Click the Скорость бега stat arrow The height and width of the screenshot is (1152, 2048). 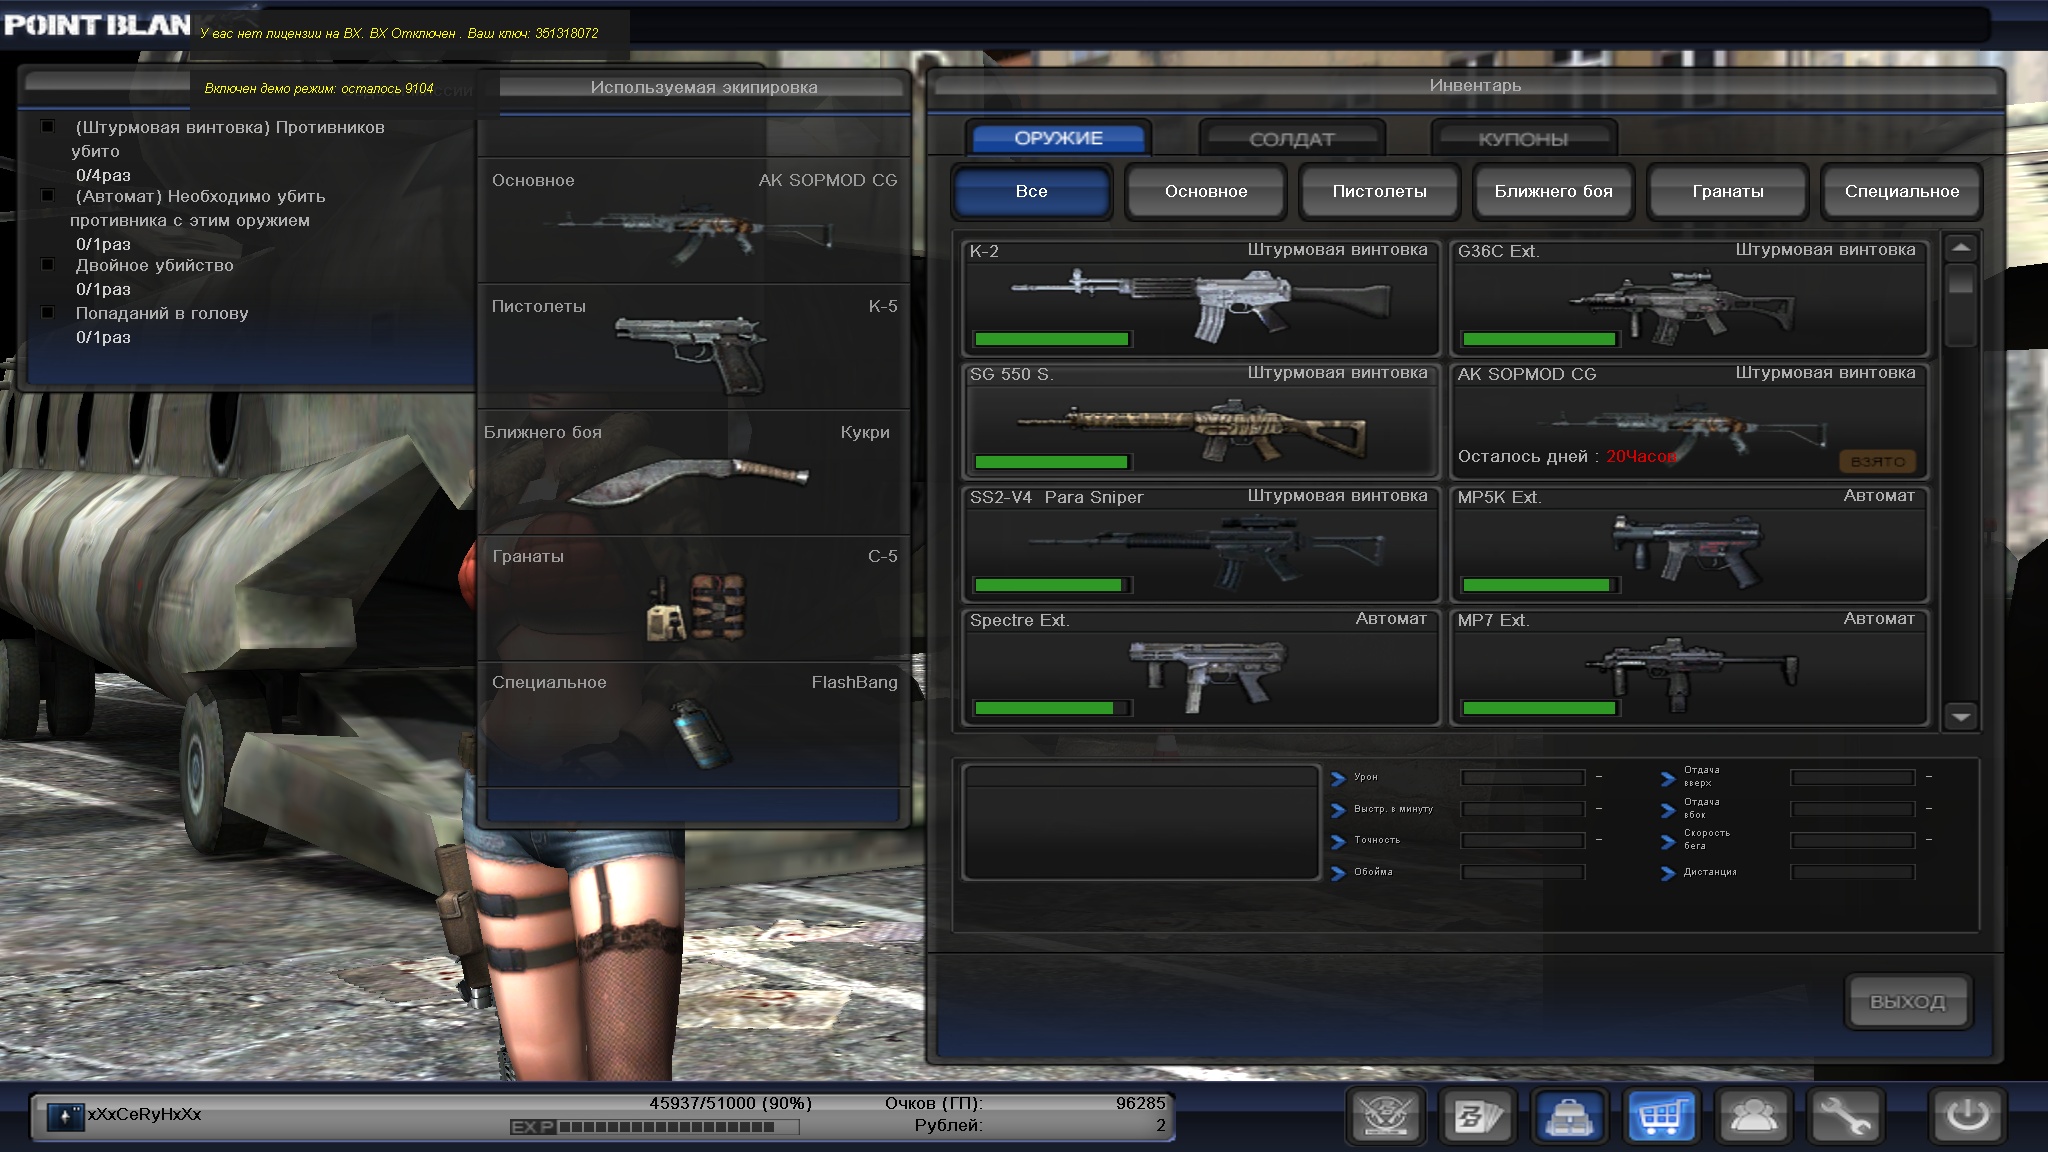(x=1668, y=842)
